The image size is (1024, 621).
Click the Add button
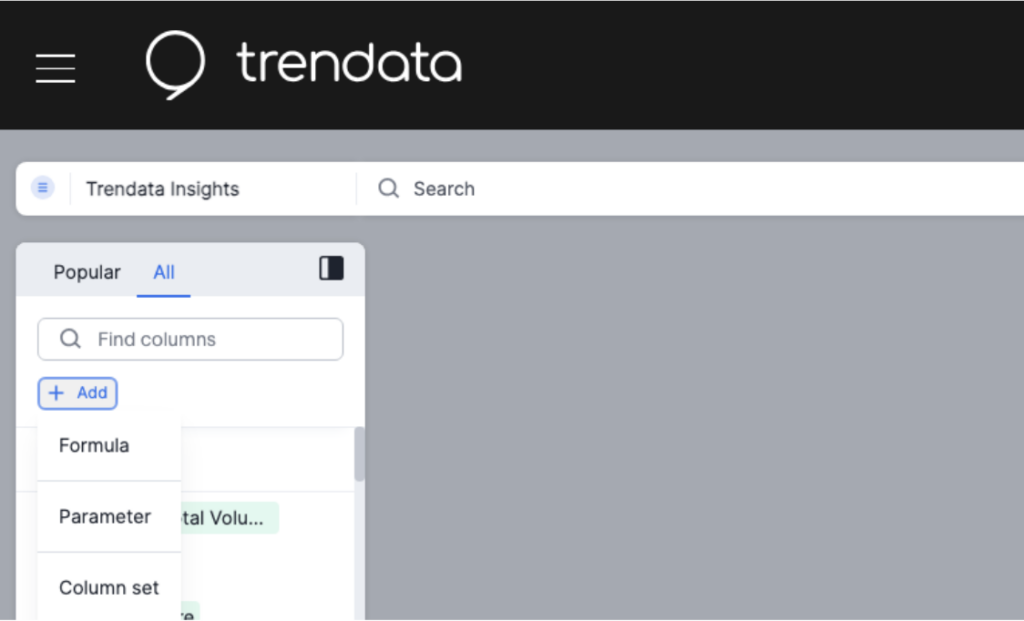78,393
